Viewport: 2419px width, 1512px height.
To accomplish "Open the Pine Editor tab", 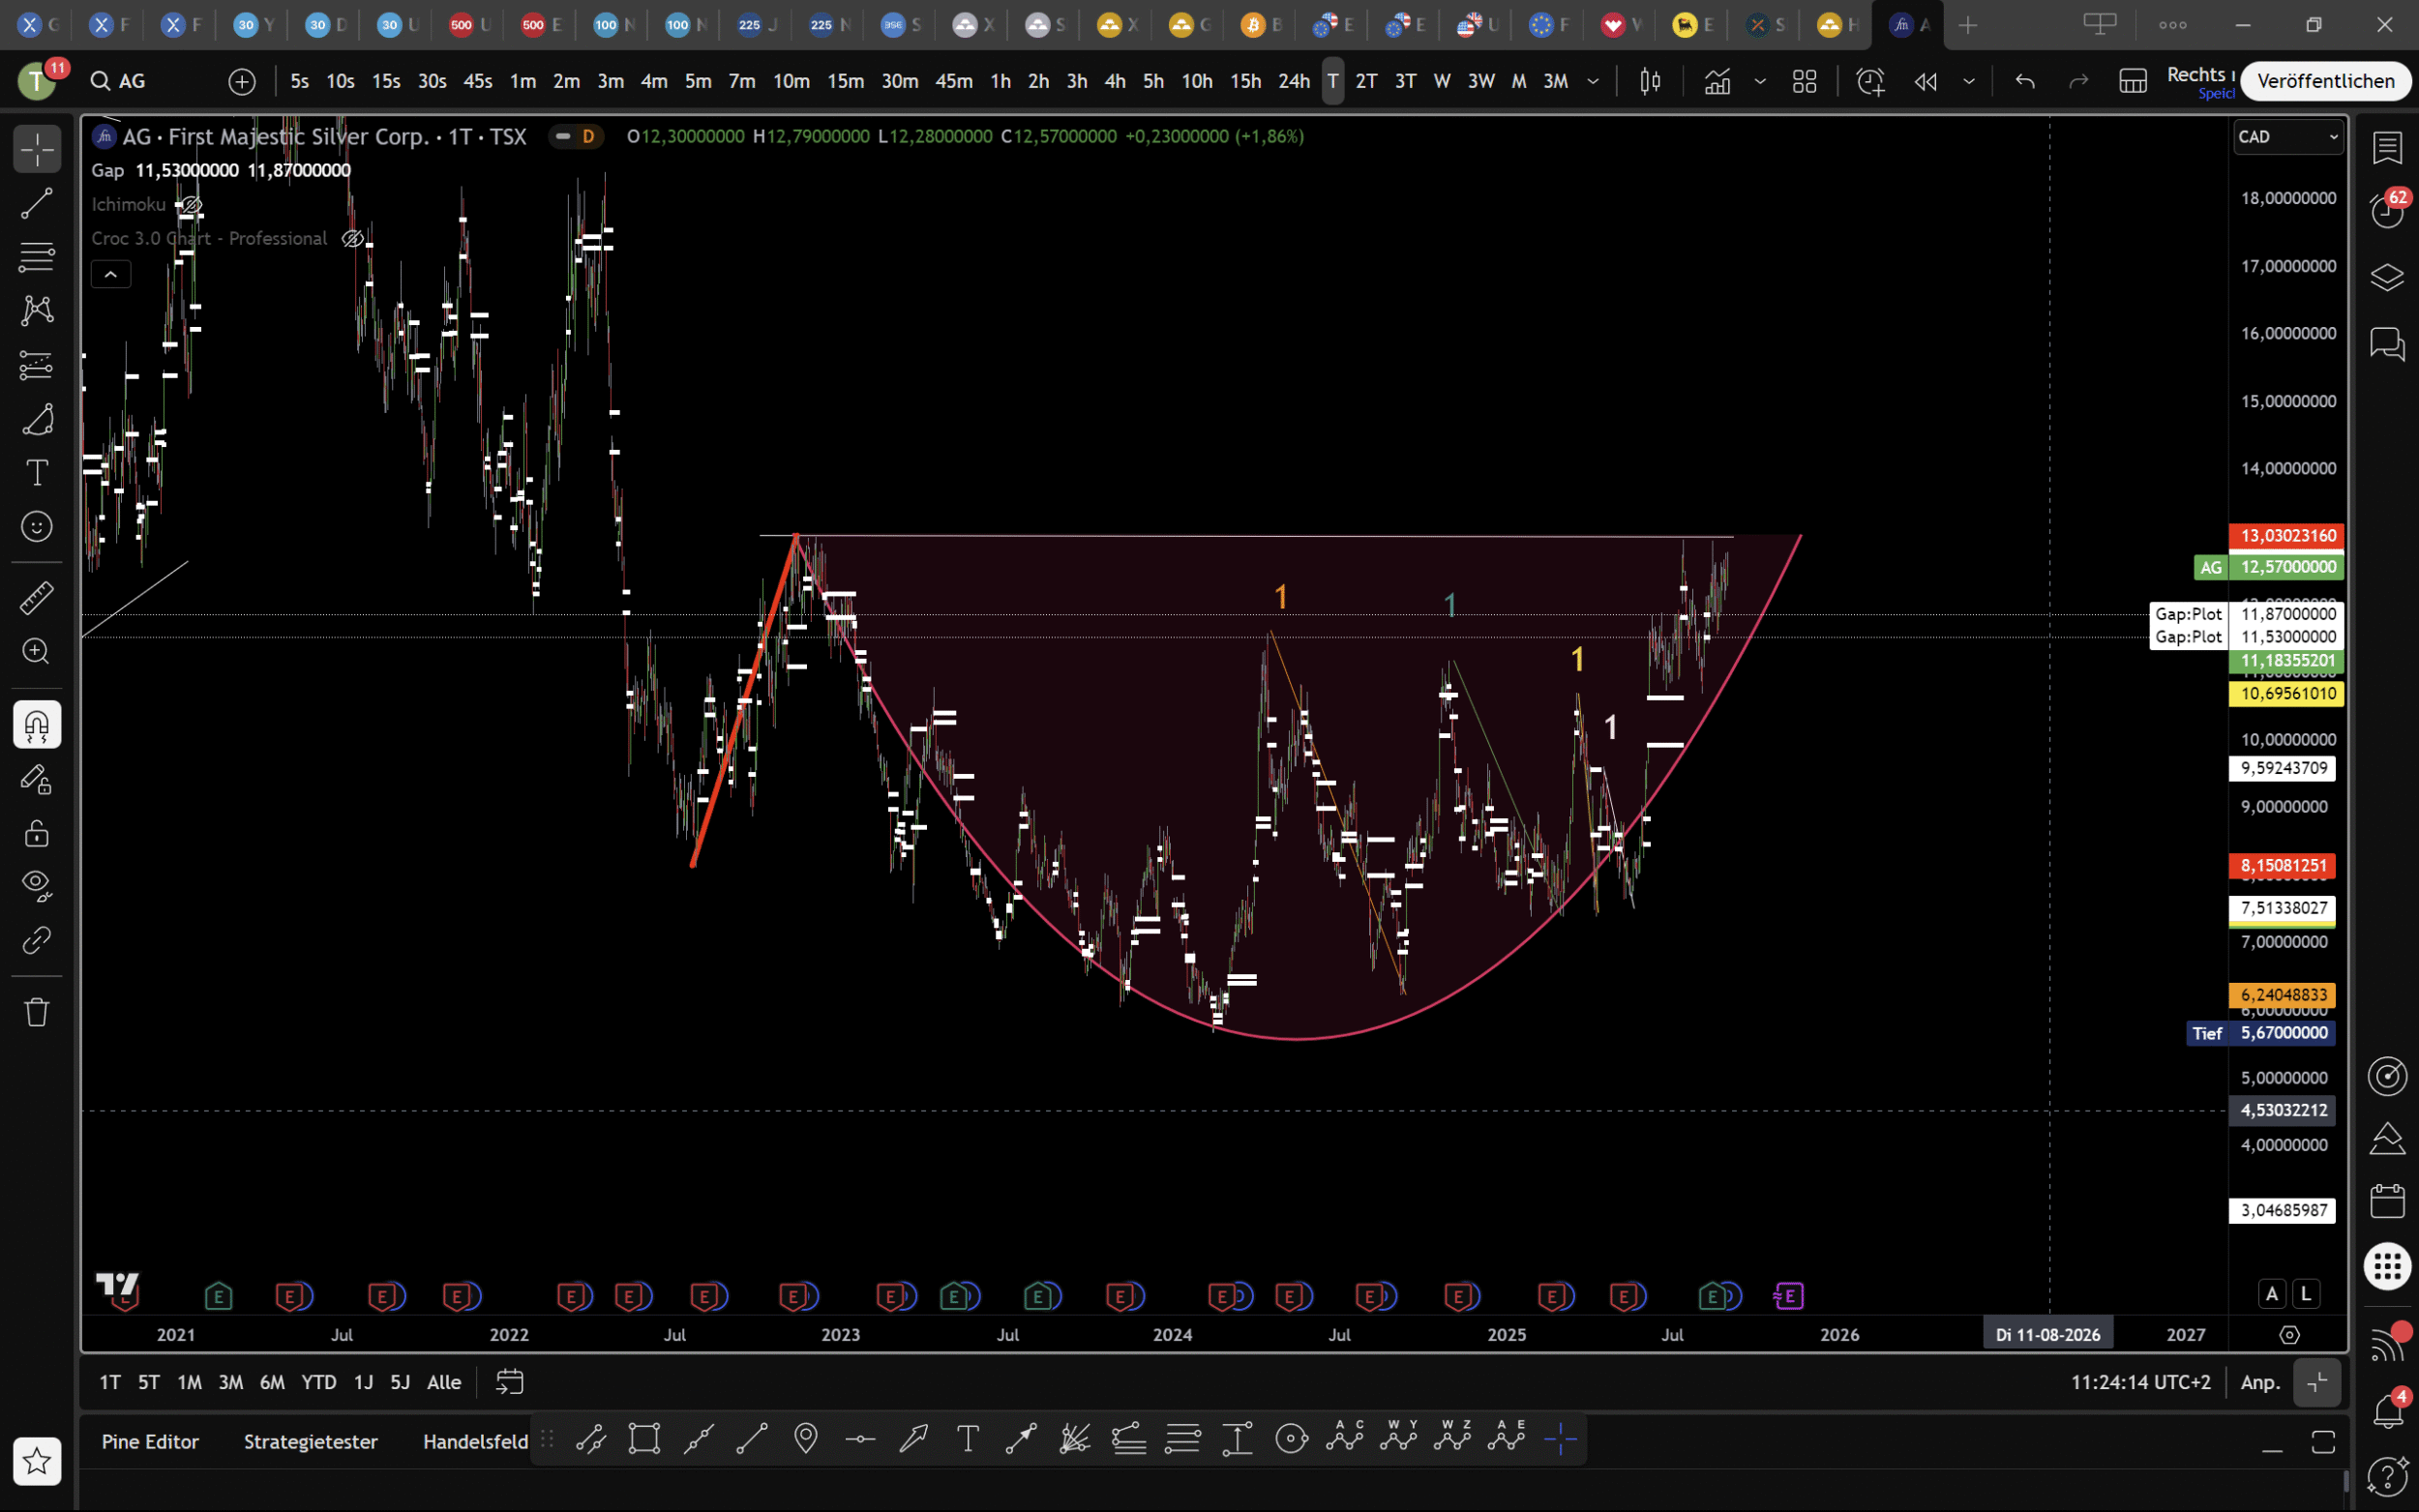I will click(150, 1441).
